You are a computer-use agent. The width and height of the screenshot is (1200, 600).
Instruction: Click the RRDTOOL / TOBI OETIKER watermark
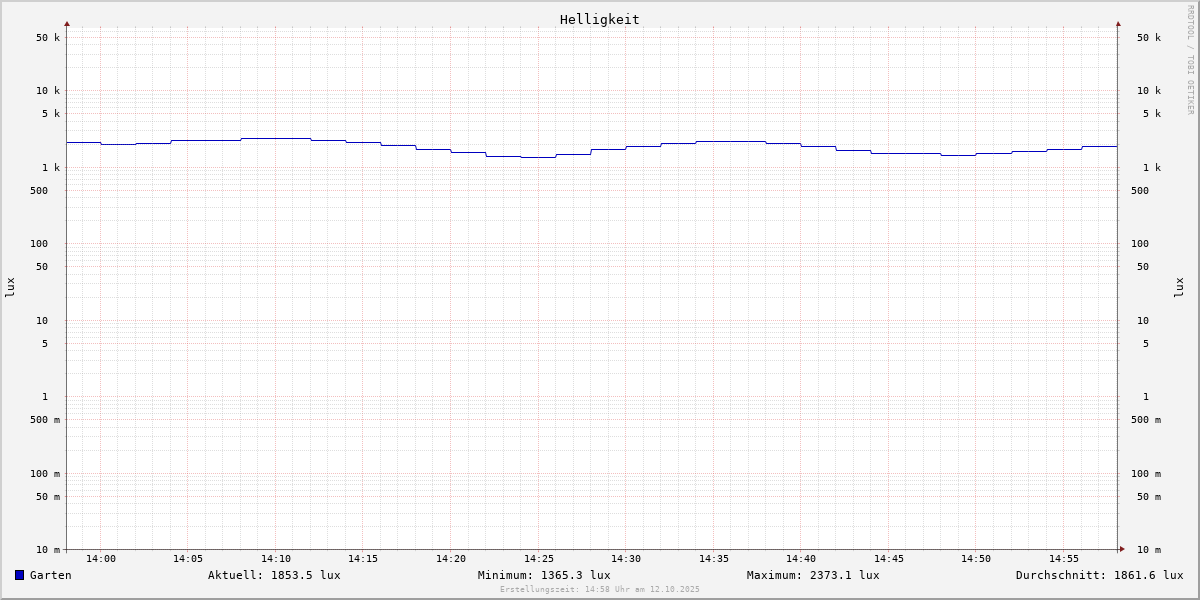[x=1190, y=60]
